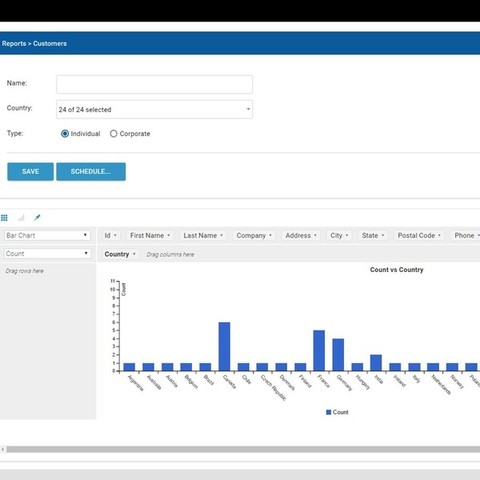Click the Name input field
This screenshot has width=480, height=480.
tap(154, 84)
